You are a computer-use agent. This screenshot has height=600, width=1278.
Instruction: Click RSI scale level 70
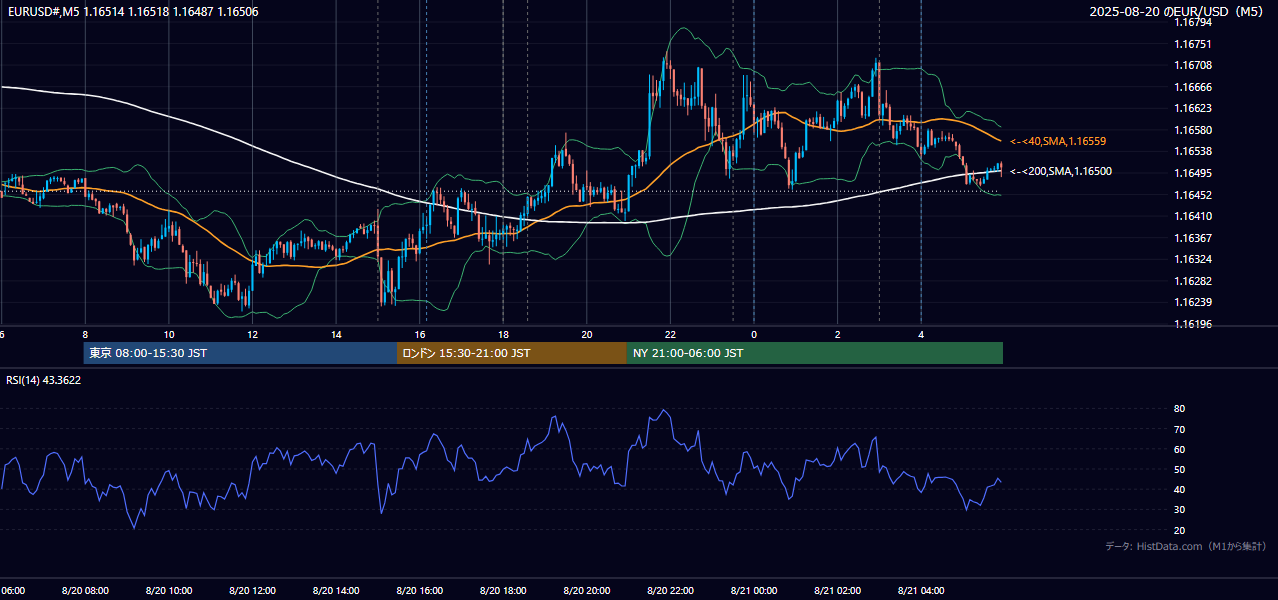(1179, 429)
